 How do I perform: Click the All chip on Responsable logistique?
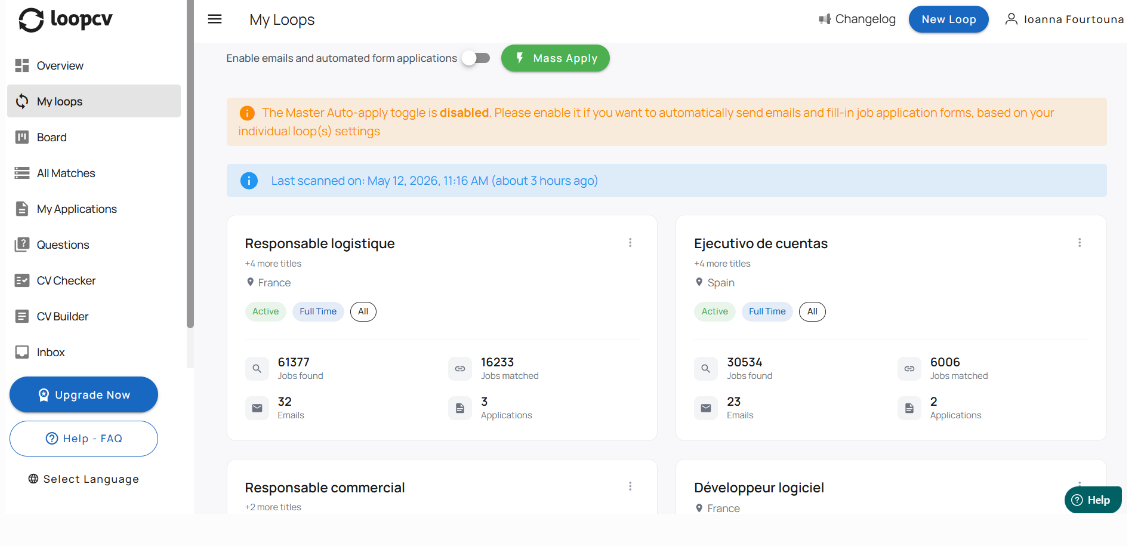point(364,312)
